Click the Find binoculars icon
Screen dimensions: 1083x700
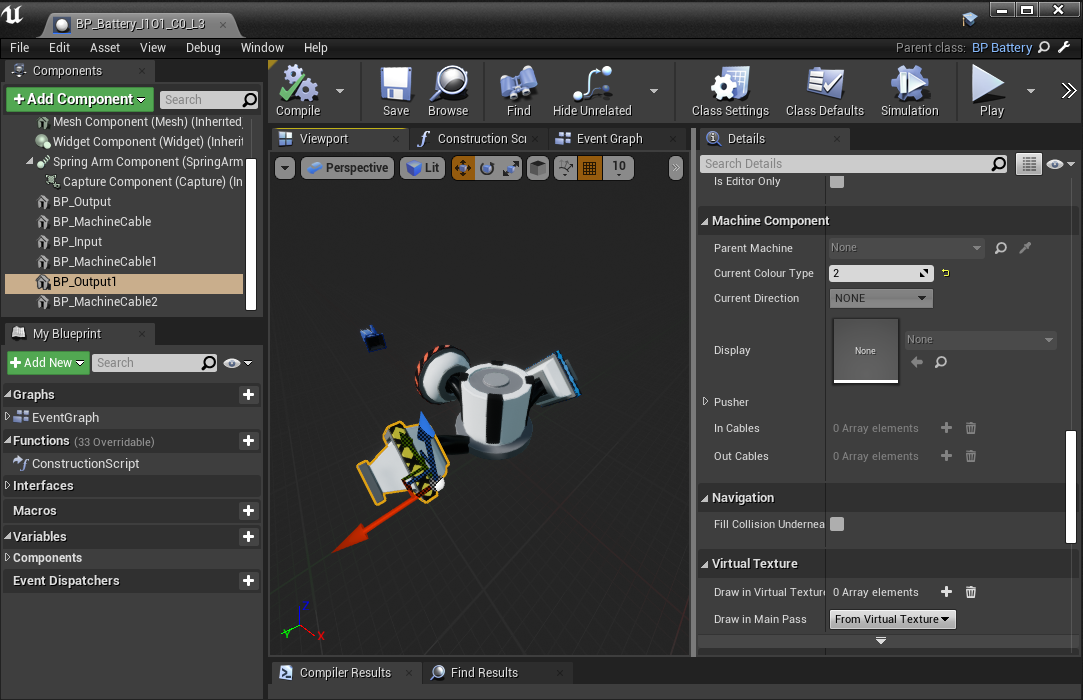(518, 86)
